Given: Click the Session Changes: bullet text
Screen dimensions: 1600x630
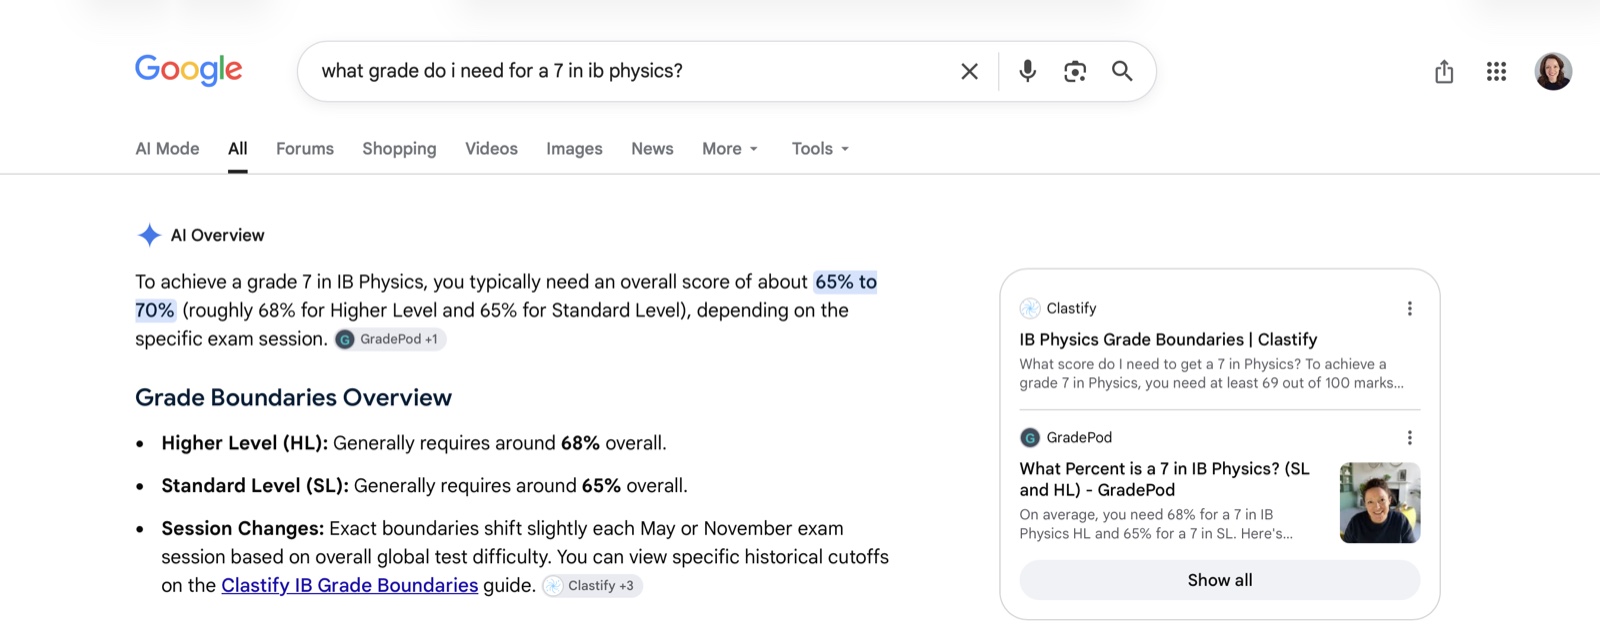Looking at the screenshot, I should pyautogui.click(x=242, y=528).
